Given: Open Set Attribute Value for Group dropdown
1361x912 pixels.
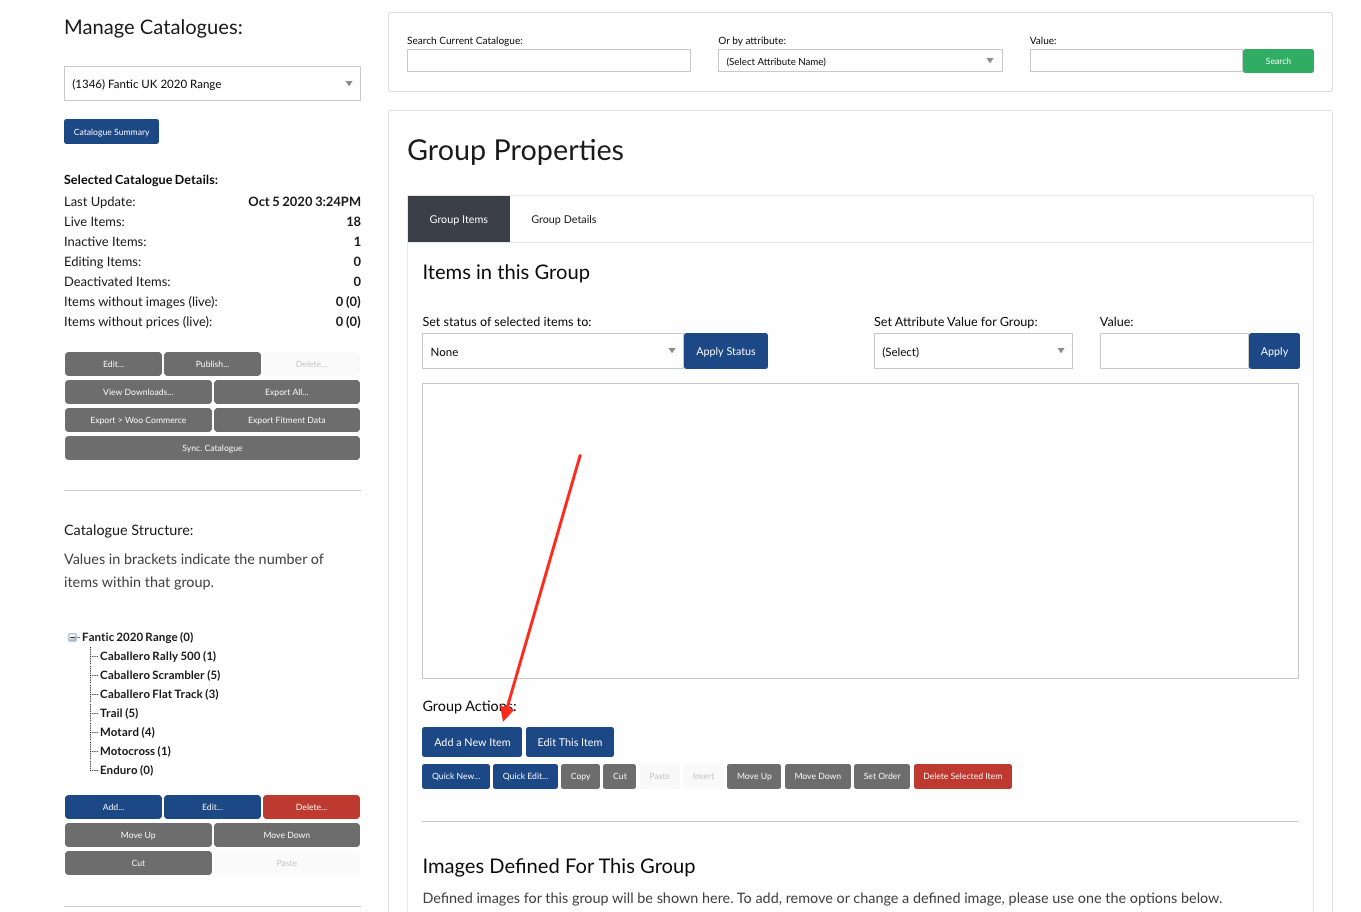Looking at the screenshot, I should pos(972,352).
